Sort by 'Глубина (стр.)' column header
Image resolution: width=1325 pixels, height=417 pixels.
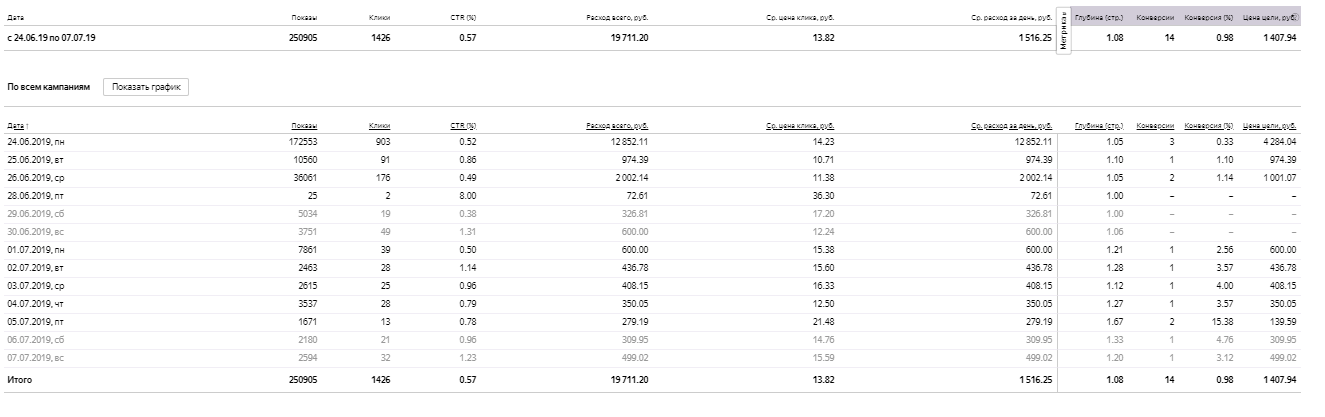pos(1099,126)
